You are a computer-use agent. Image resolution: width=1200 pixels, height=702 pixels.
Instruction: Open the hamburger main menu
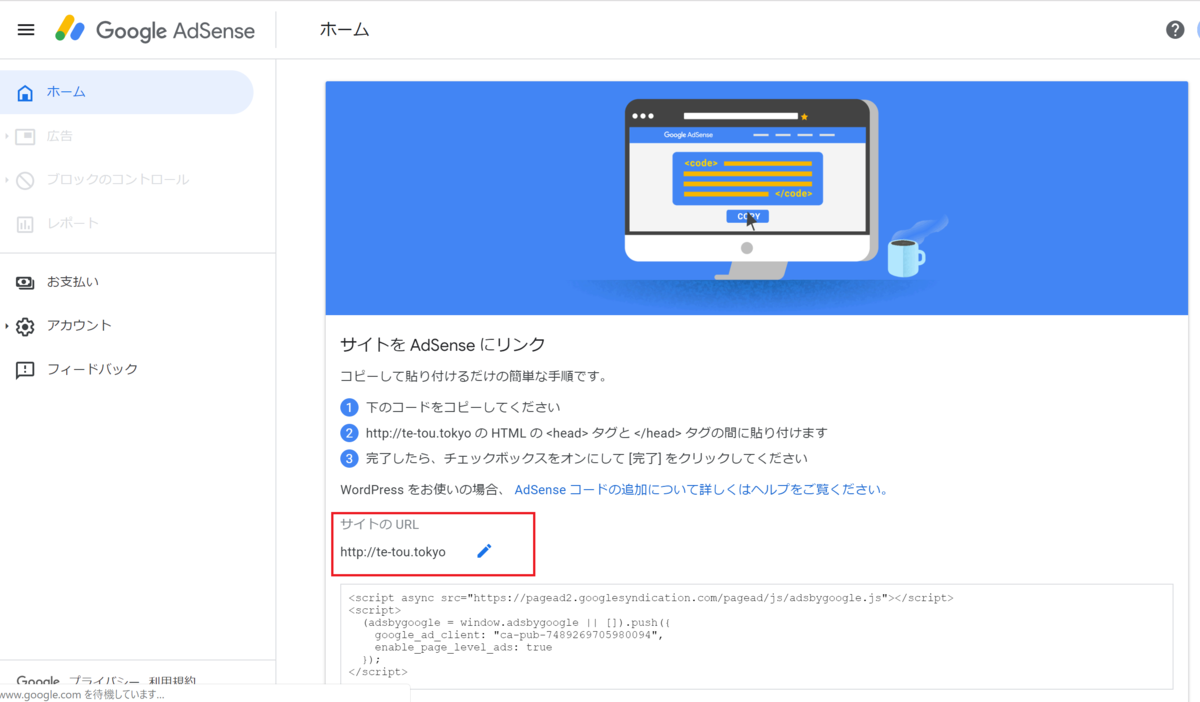pyautogui.click(x=26, y=30)
